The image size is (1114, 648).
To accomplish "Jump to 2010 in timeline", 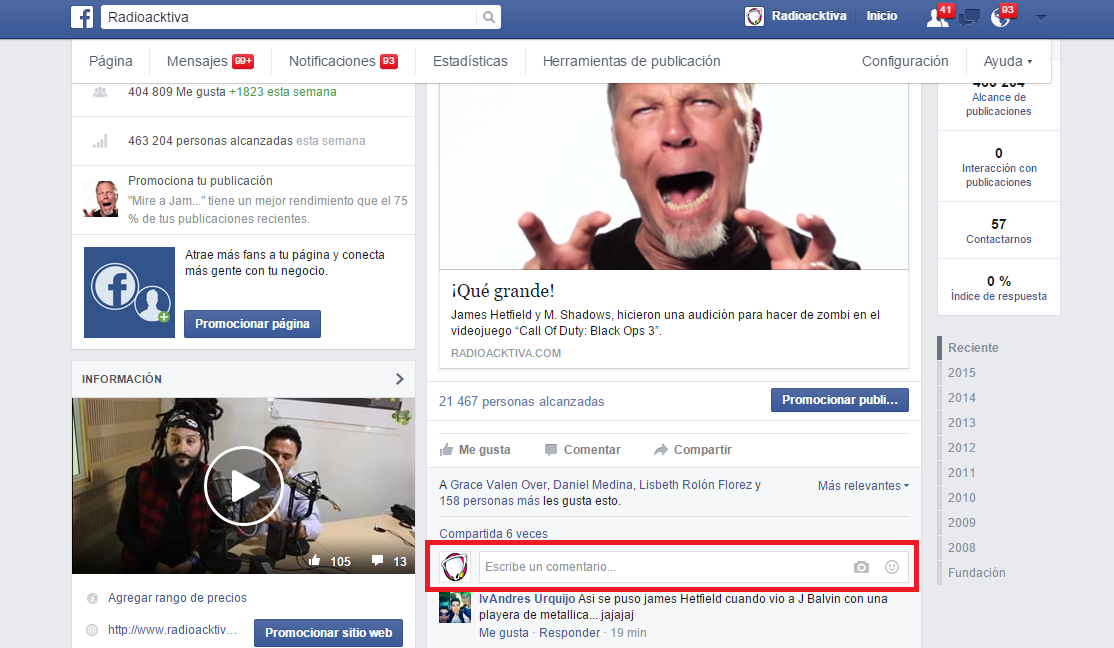I will pos(961,497).
